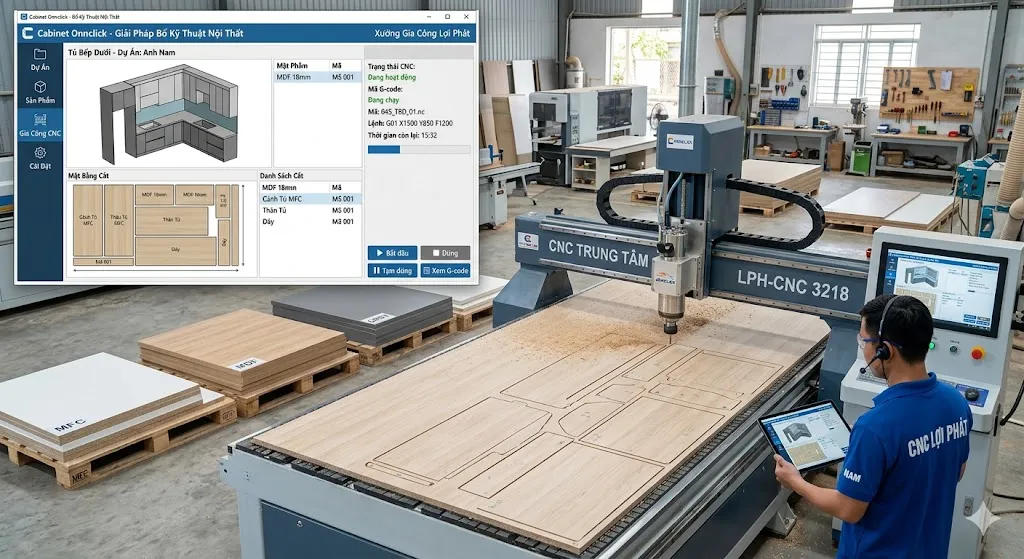Screen dimensions: 1024x559
Task: Click the 3D kitchen cabinet preview
Action: pos(168,114)
